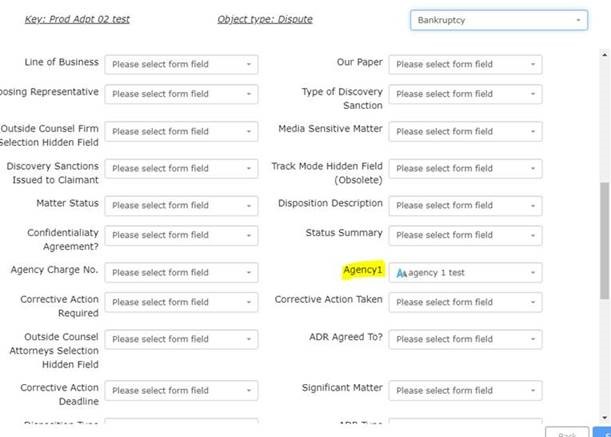
Task: Open Confidentiality Agreement dropdown
Action: tap(182, 235)
